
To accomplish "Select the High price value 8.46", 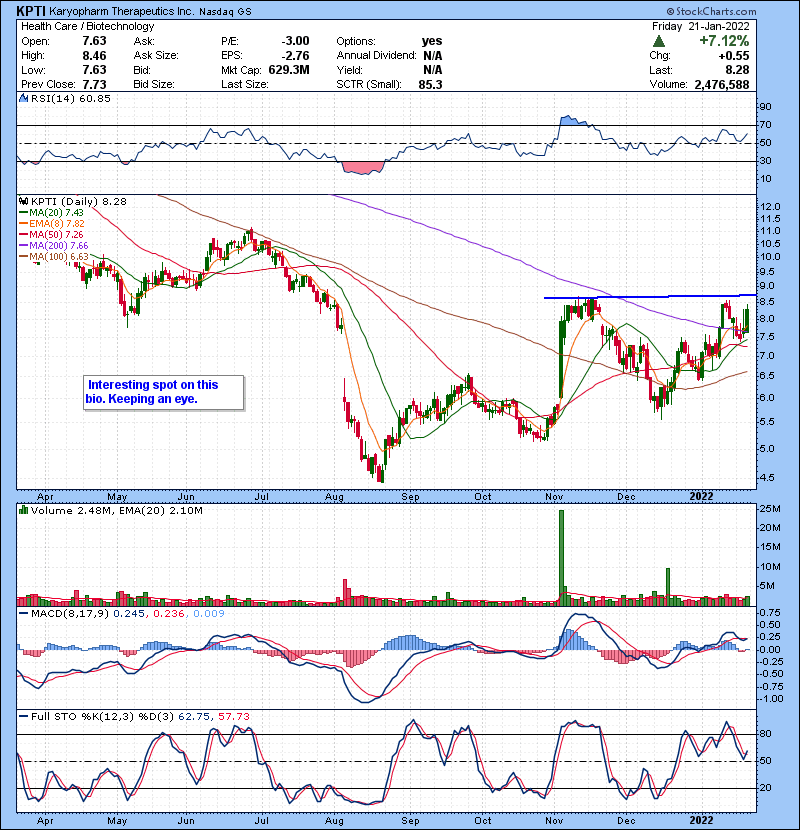I will tap(94, 56).
